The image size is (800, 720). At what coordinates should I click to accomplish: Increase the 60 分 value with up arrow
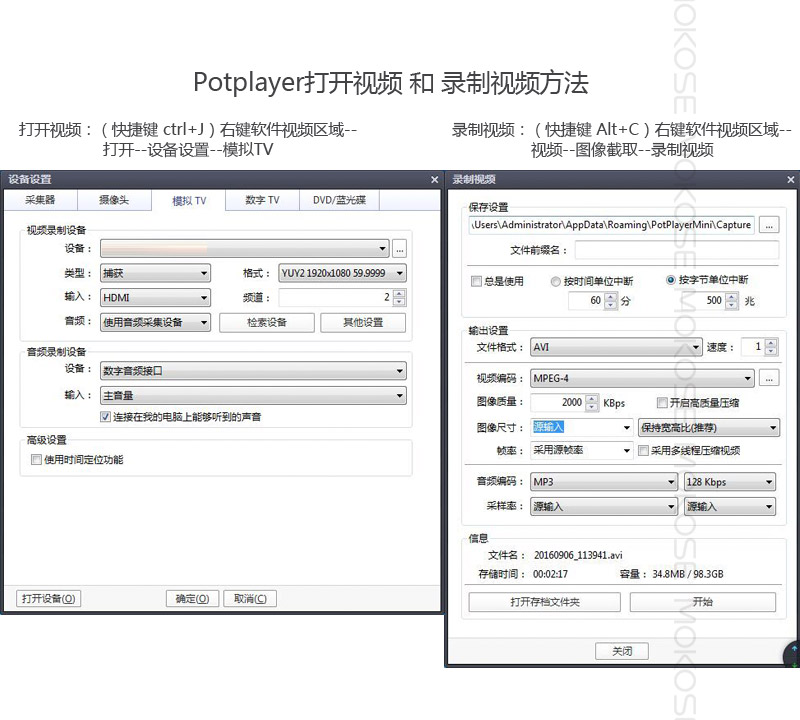pos(611,297)
